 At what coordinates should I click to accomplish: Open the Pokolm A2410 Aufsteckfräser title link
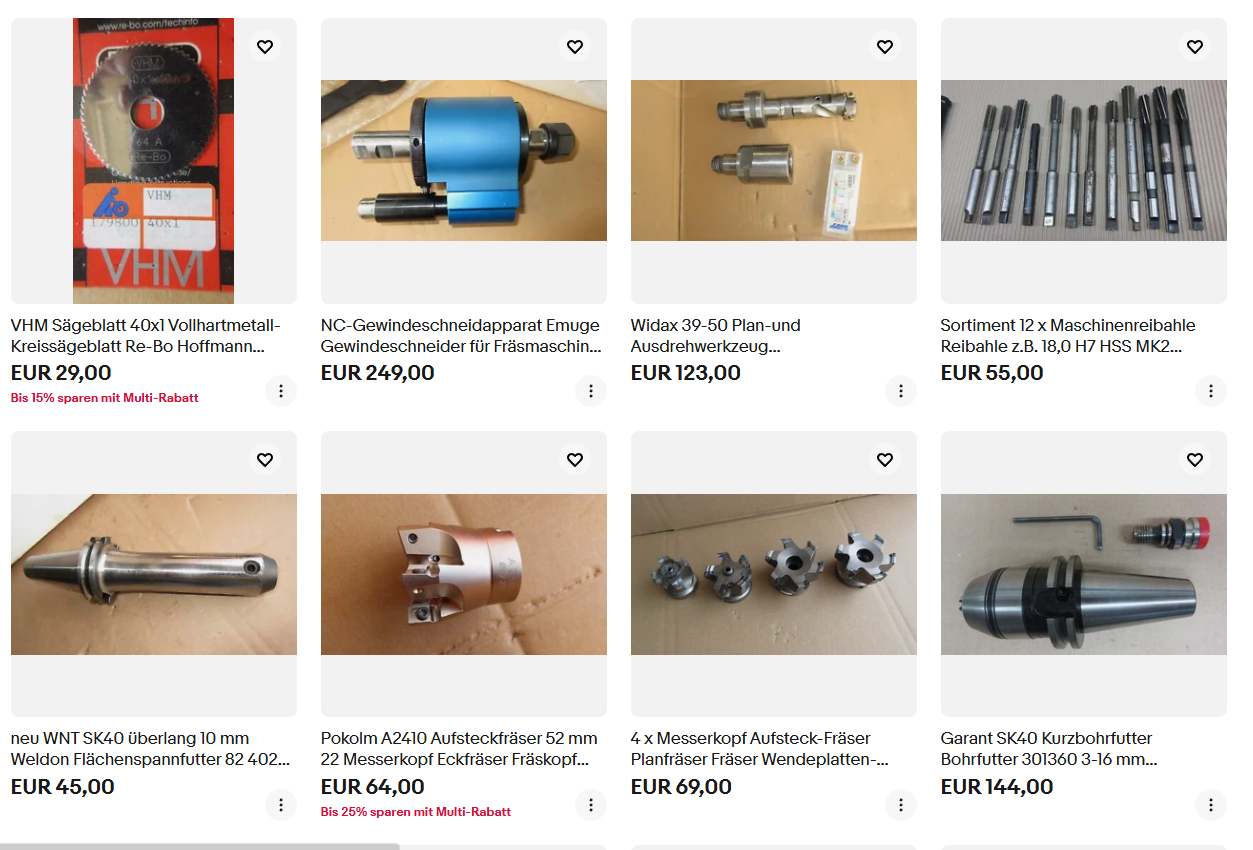coord(459,749)
